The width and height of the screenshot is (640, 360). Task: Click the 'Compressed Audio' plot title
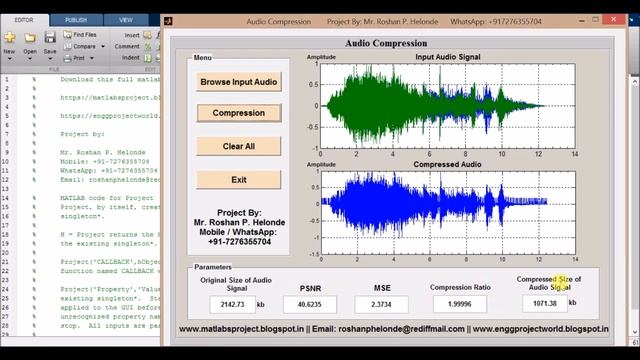click(x=447, y=164)
